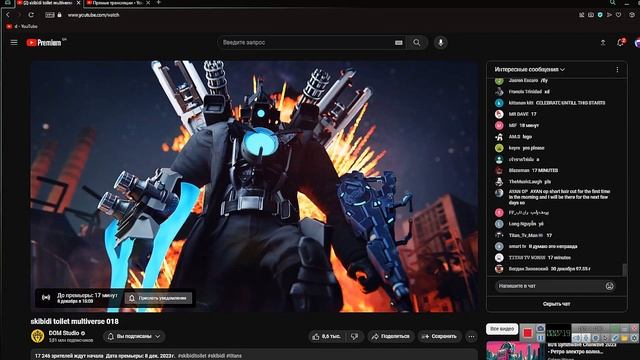Click the browser send/flow arrow icon
This screenshot has height=360, width=640.
[609, 15]
